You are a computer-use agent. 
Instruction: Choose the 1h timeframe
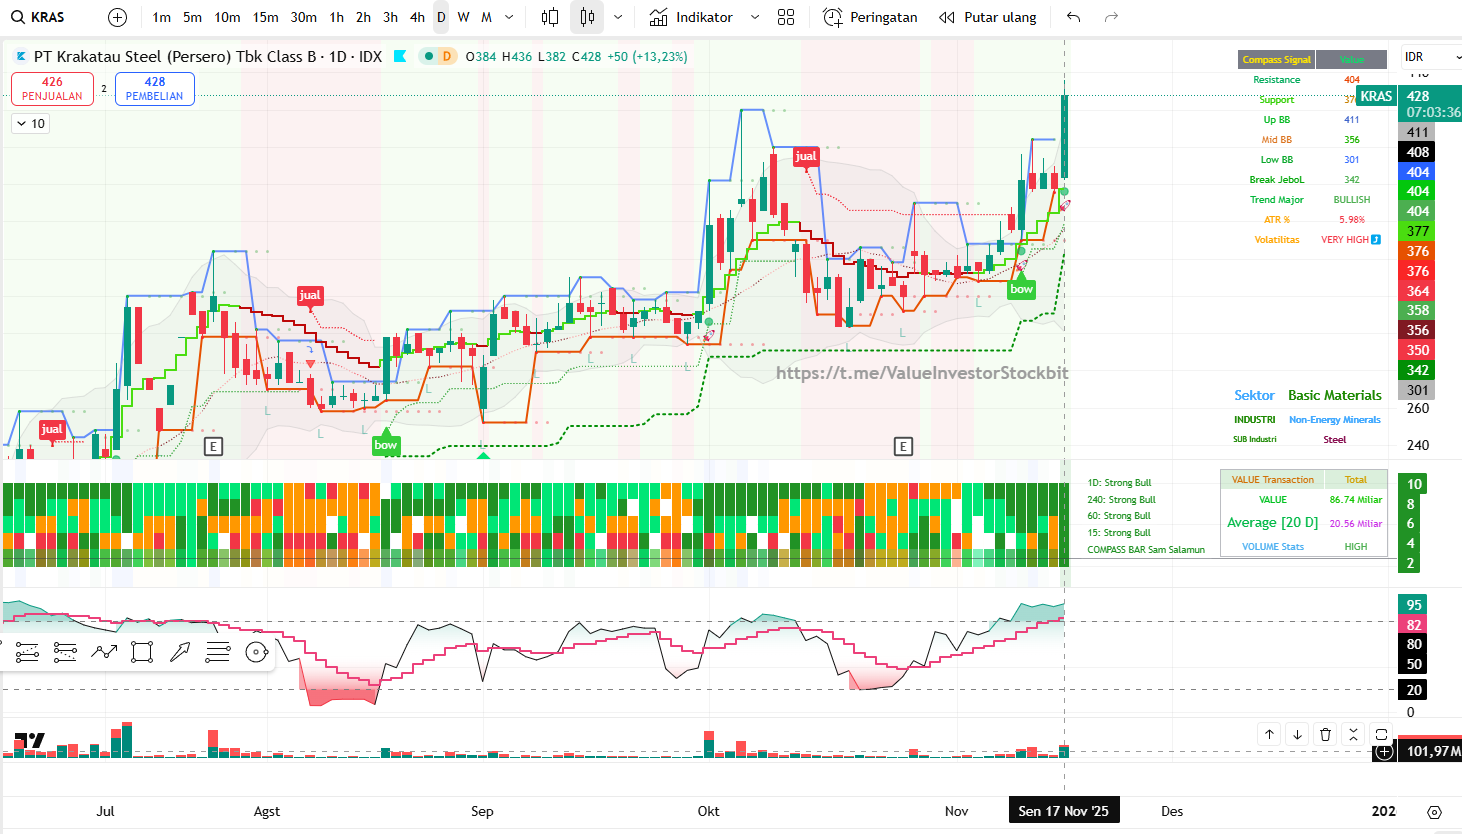pyautogui.click(x=336, y=17)
